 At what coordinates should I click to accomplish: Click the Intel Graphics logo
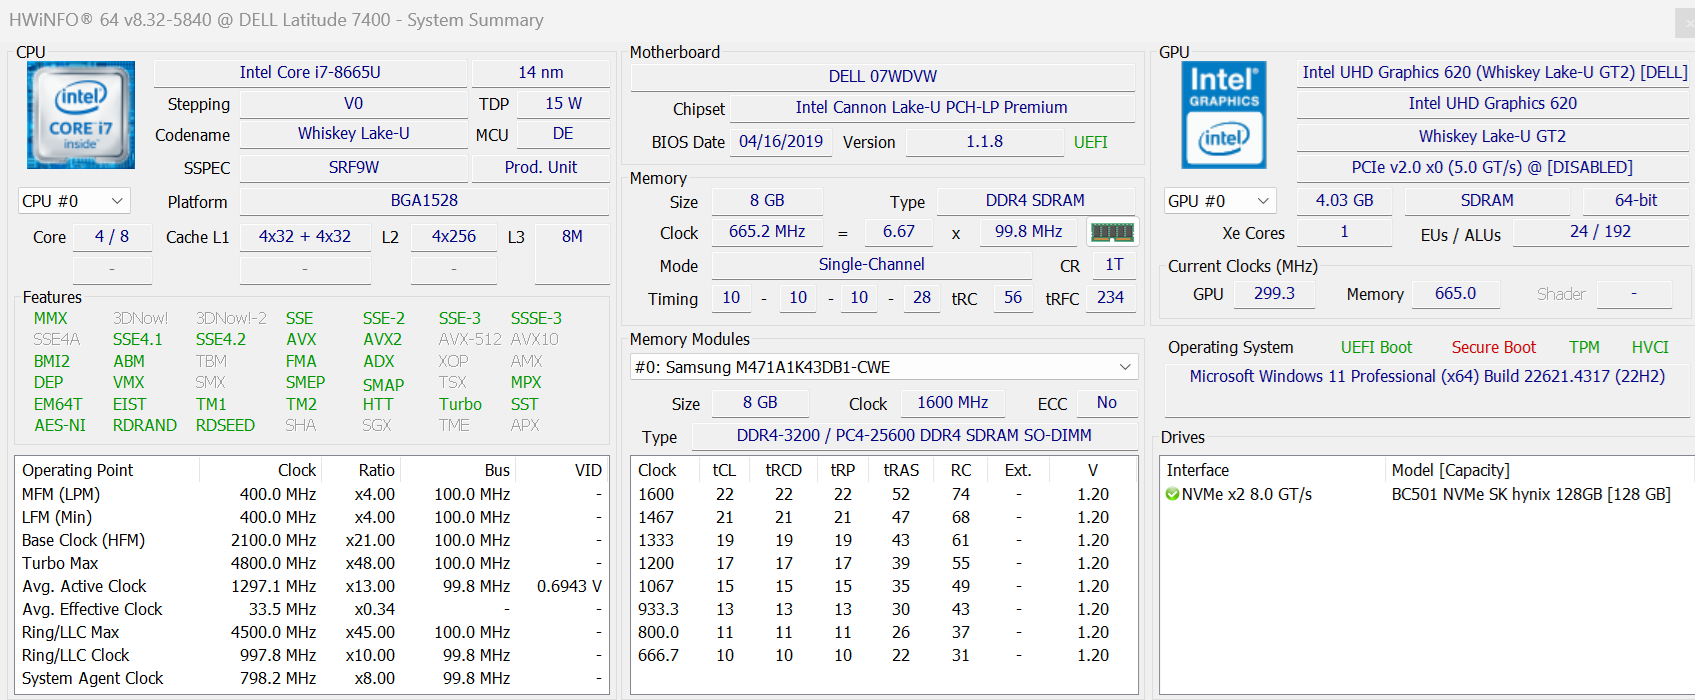pos(1224,115)
